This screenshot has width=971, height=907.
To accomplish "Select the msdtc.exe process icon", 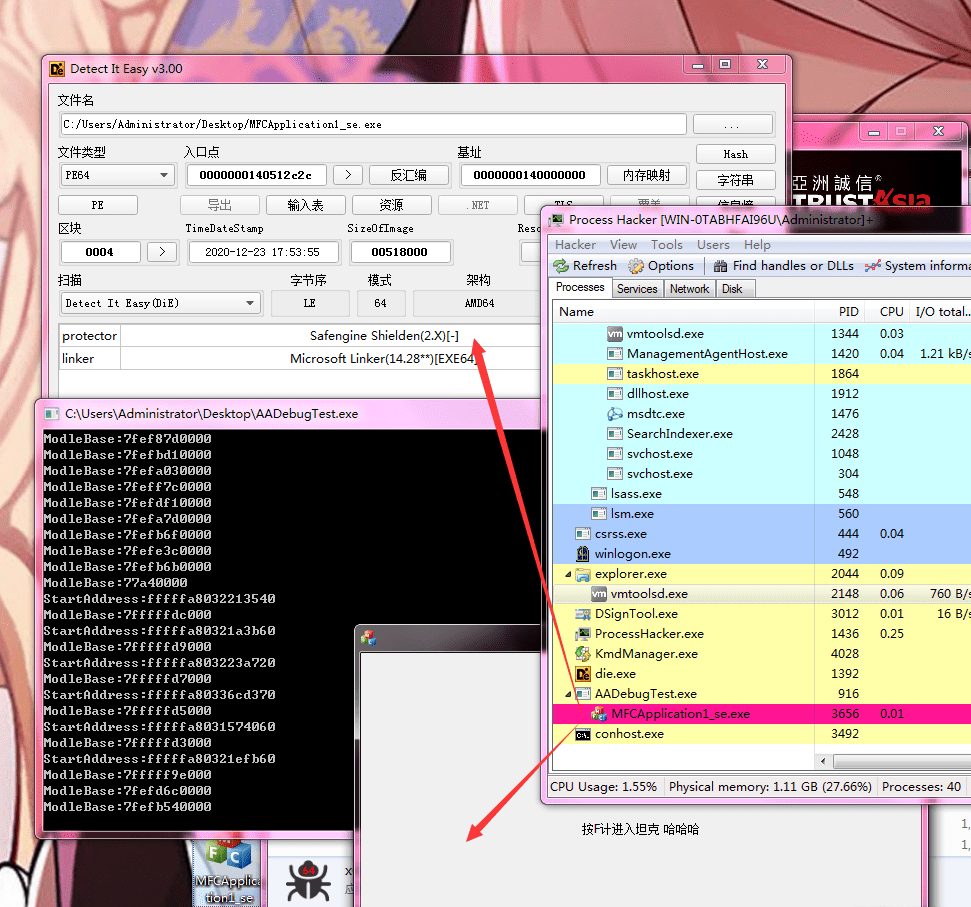I will [614, 414].
